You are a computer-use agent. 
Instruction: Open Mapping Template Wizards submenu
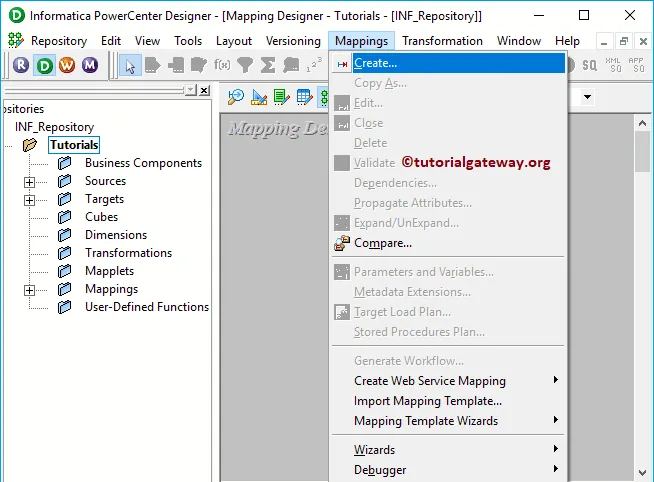448,421
